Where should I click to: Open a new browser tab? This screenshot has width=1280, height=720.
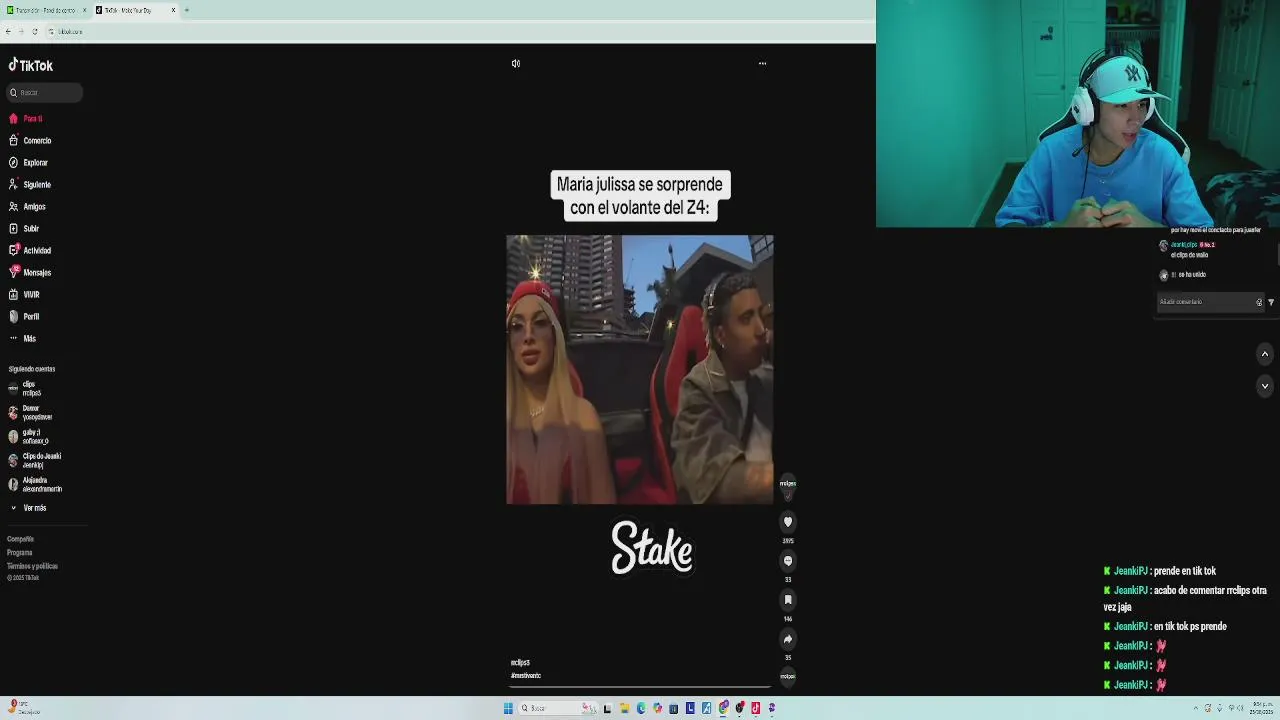click(x=186, y=10)
